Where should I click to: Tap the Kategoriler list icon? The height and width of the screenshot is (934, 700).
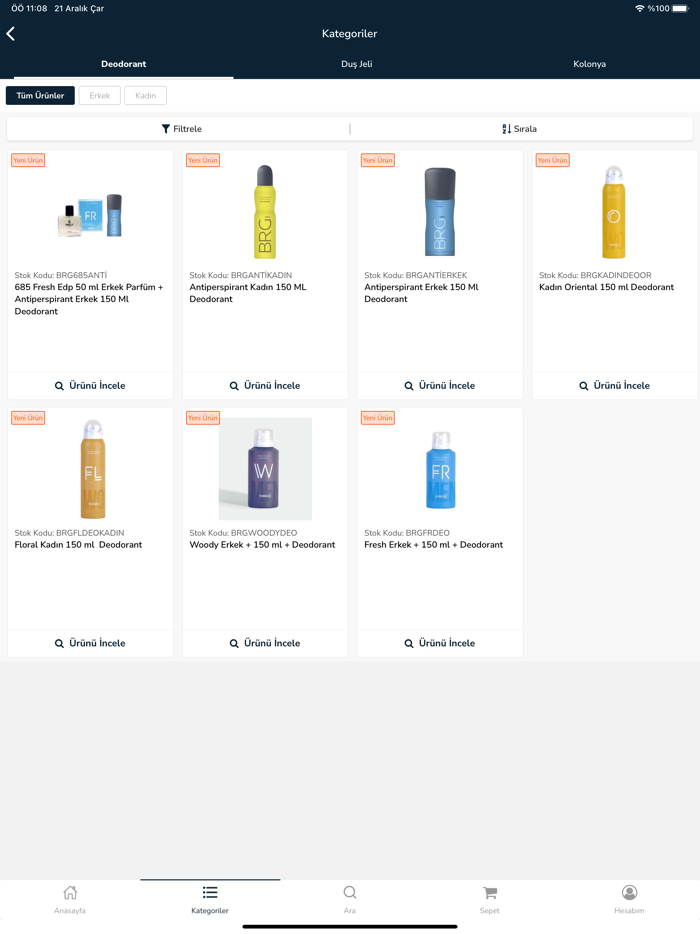[210, 893]
